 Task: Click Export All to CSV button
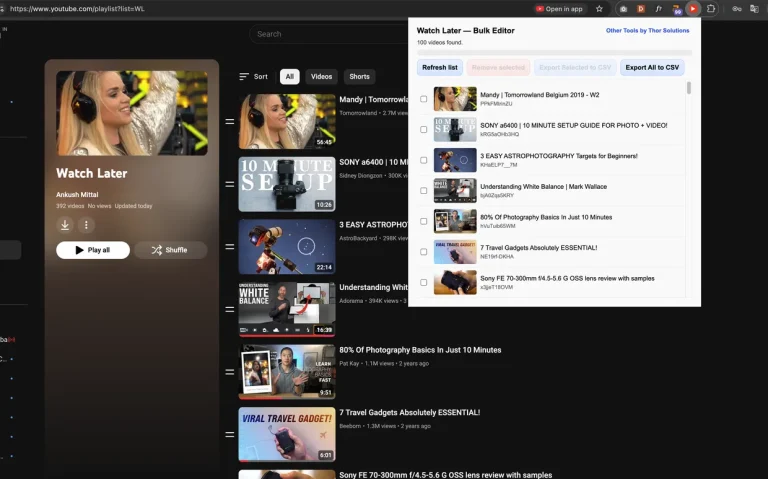(x=652, y=68)
